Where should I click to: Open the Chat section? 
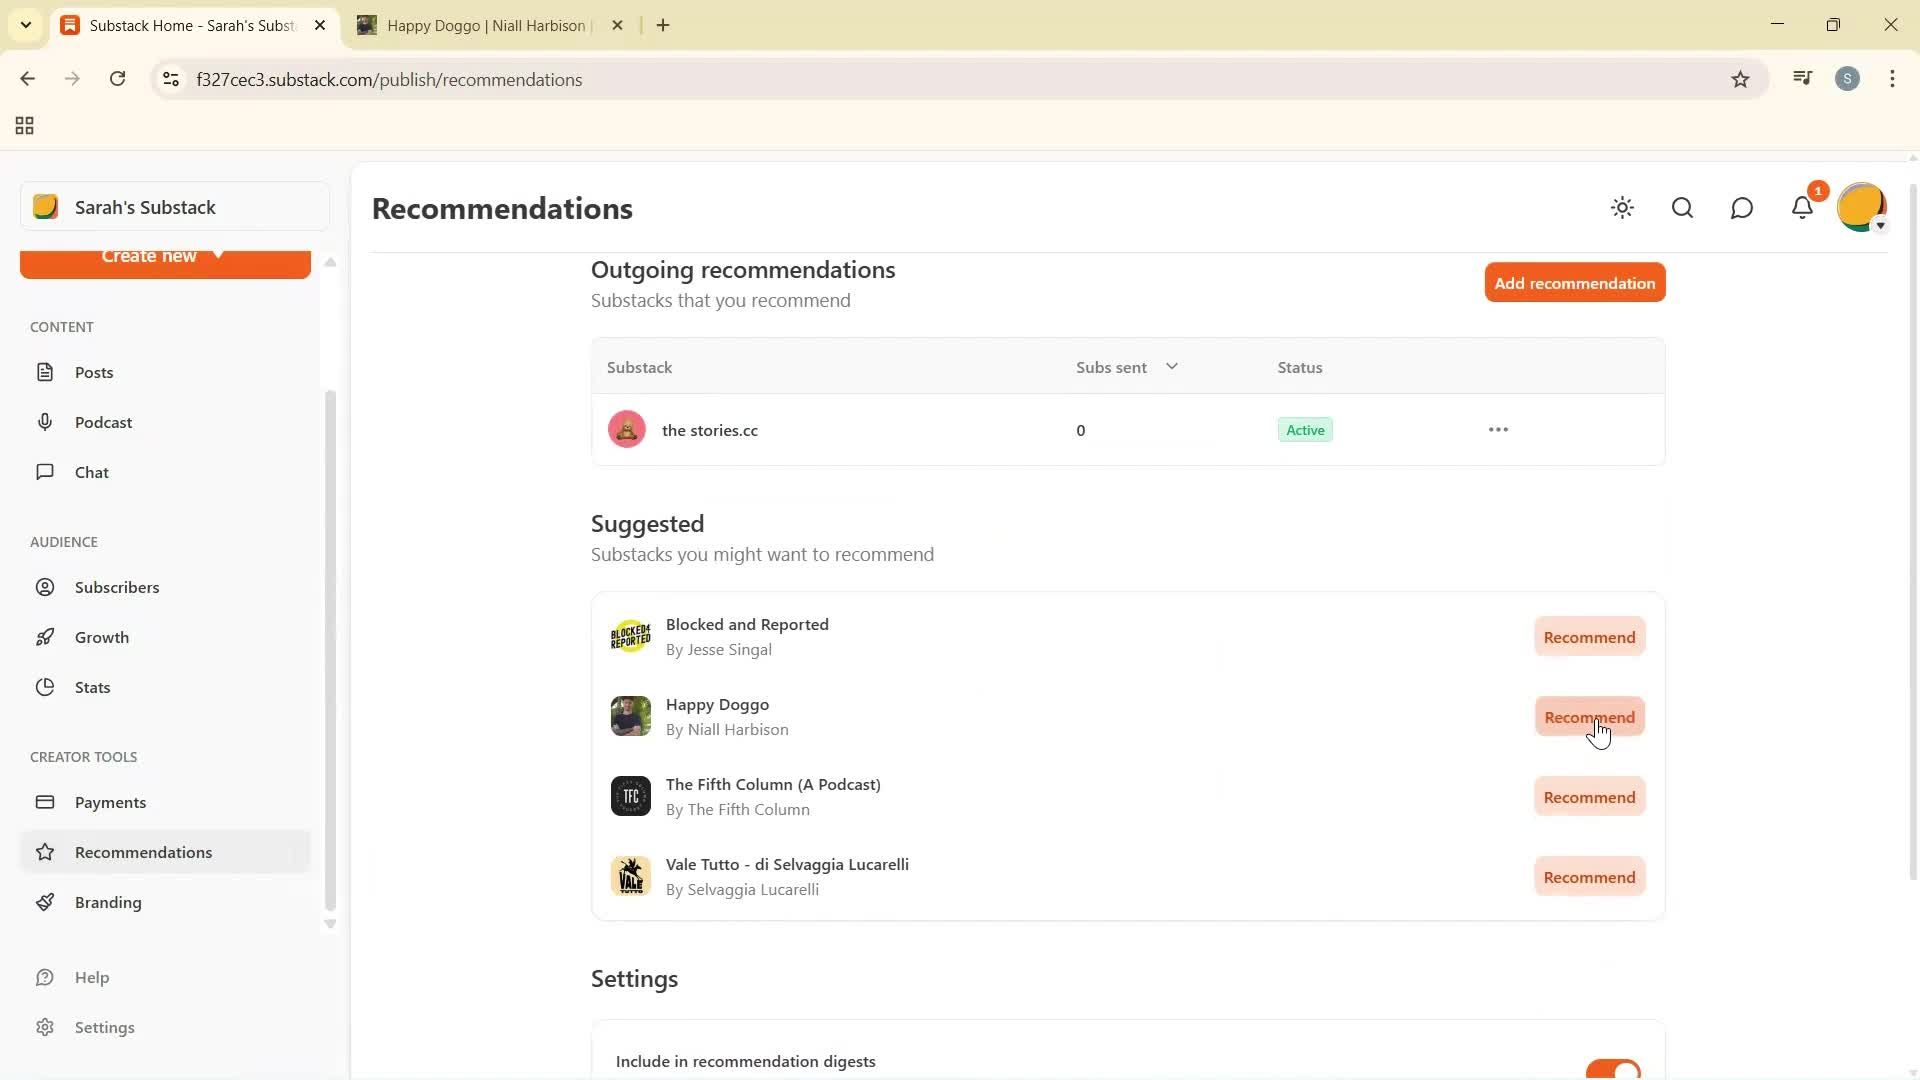coord(91,472)
